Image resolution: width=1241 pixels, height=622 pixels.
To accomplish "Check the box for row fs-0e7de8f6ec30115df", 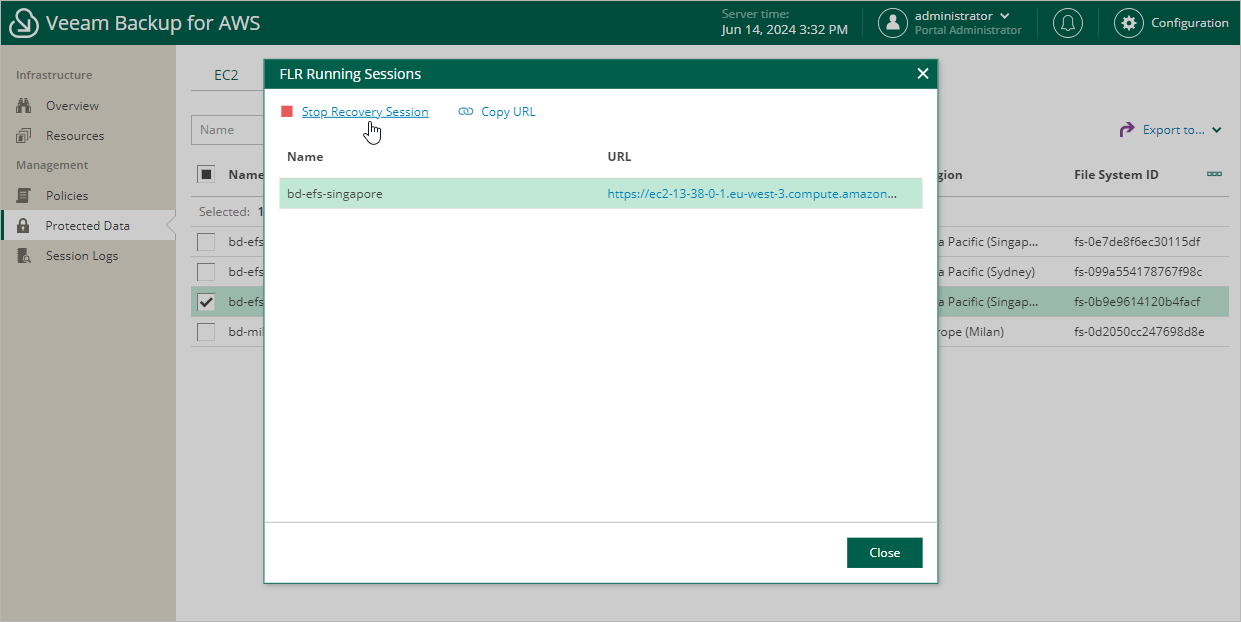I will pyautogui.click(x=206, y=242).
